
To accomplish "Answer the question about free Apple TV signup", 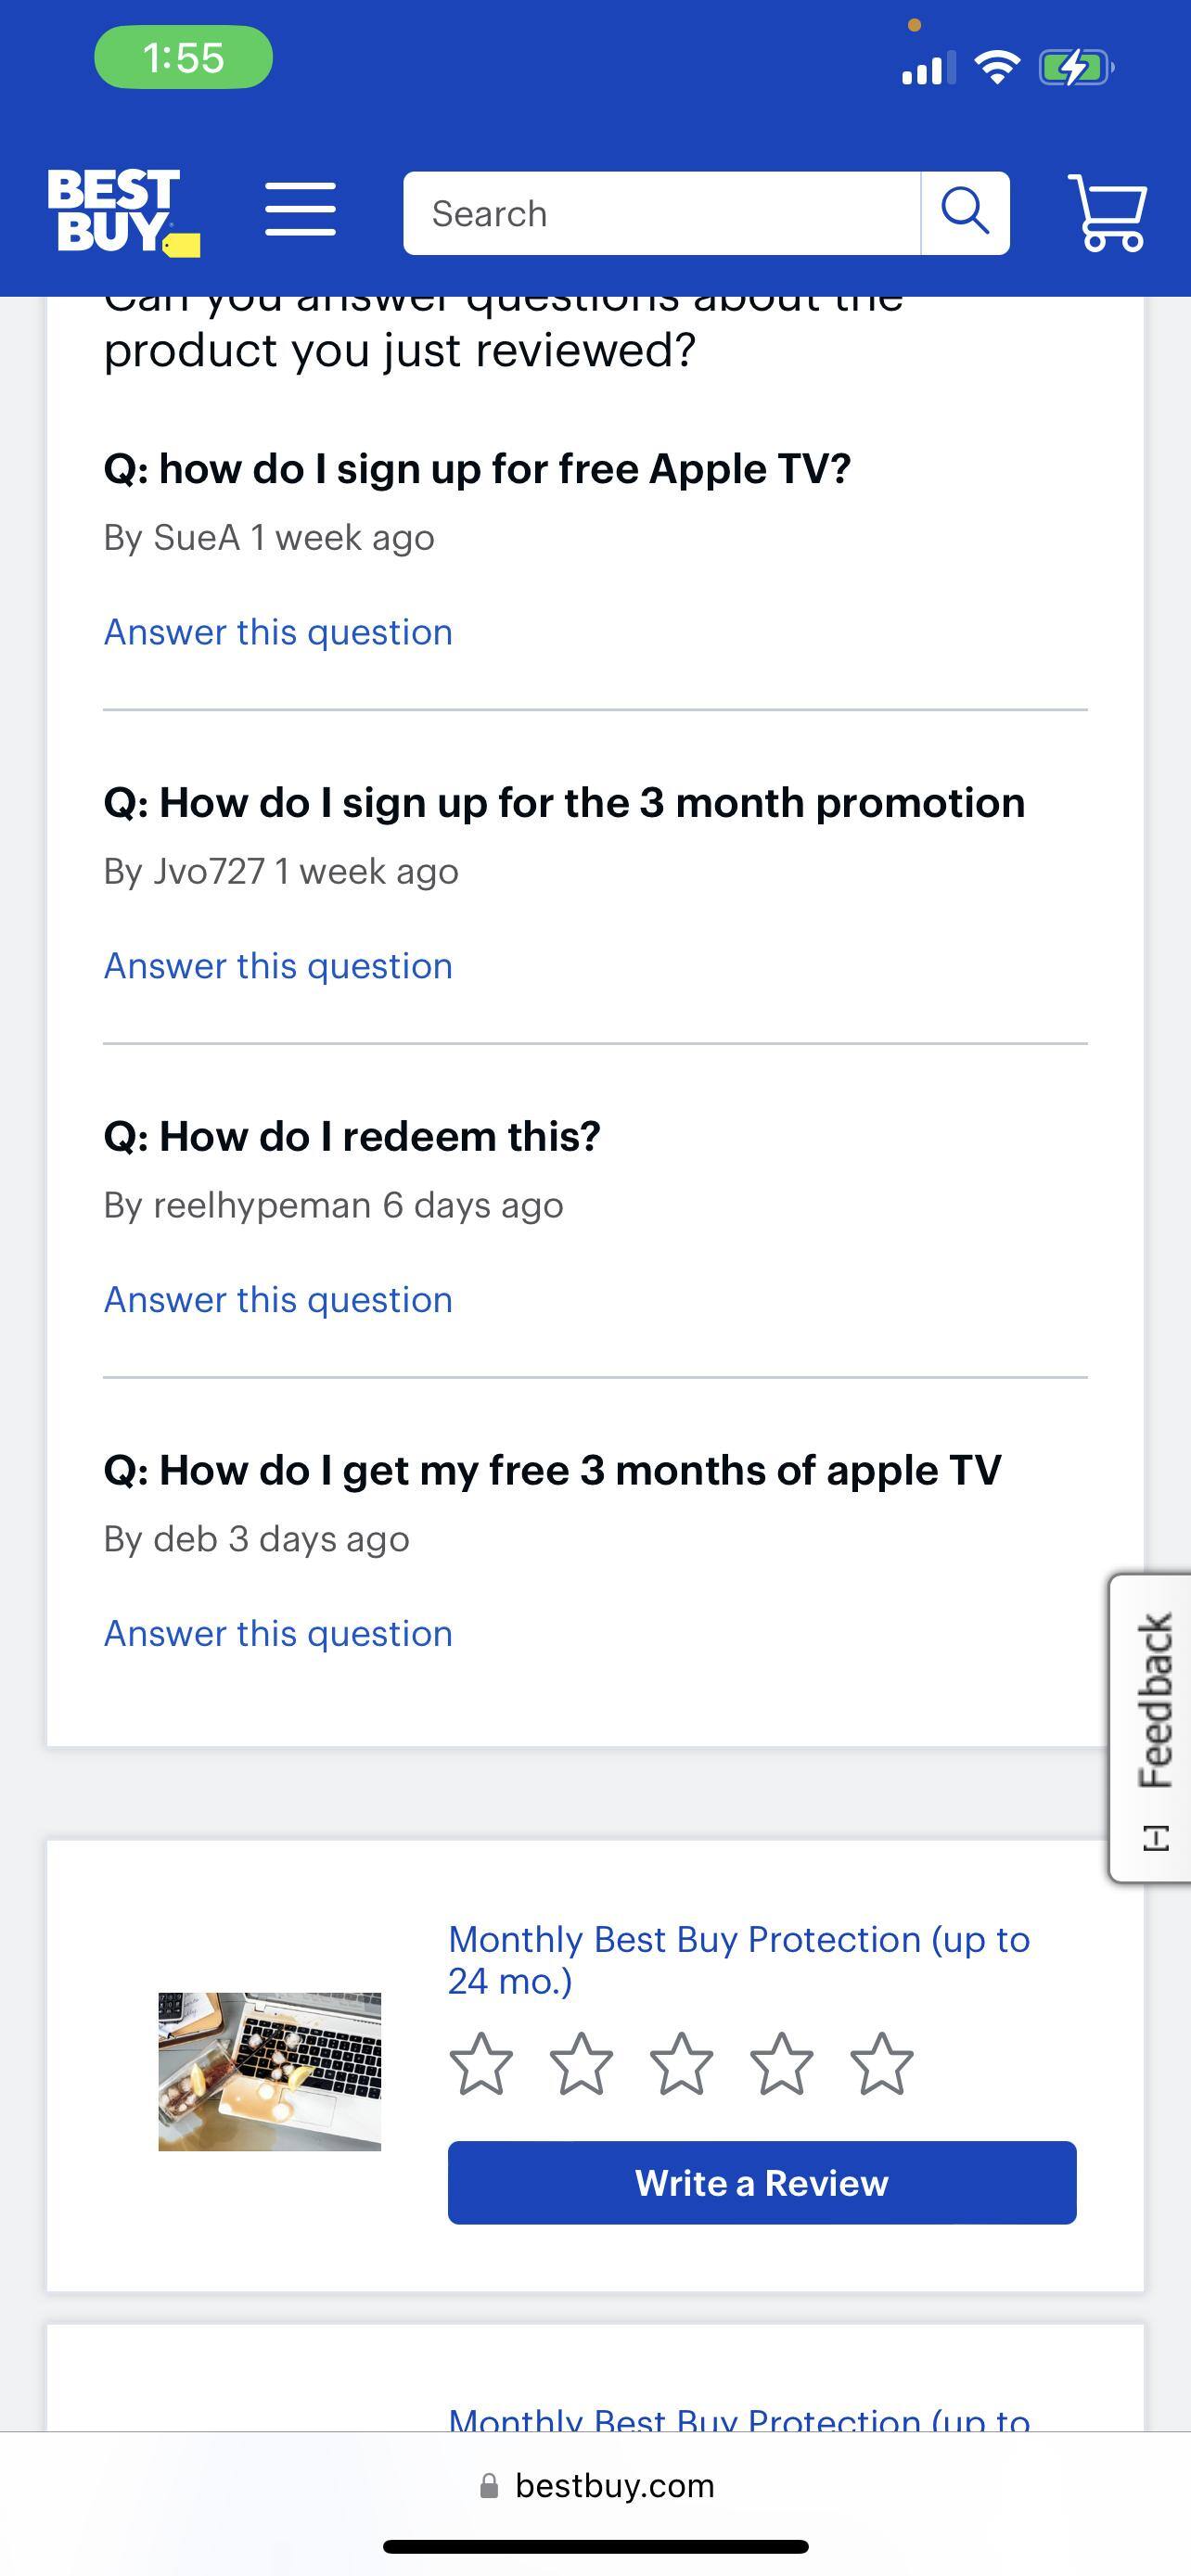I will [277, 631].
